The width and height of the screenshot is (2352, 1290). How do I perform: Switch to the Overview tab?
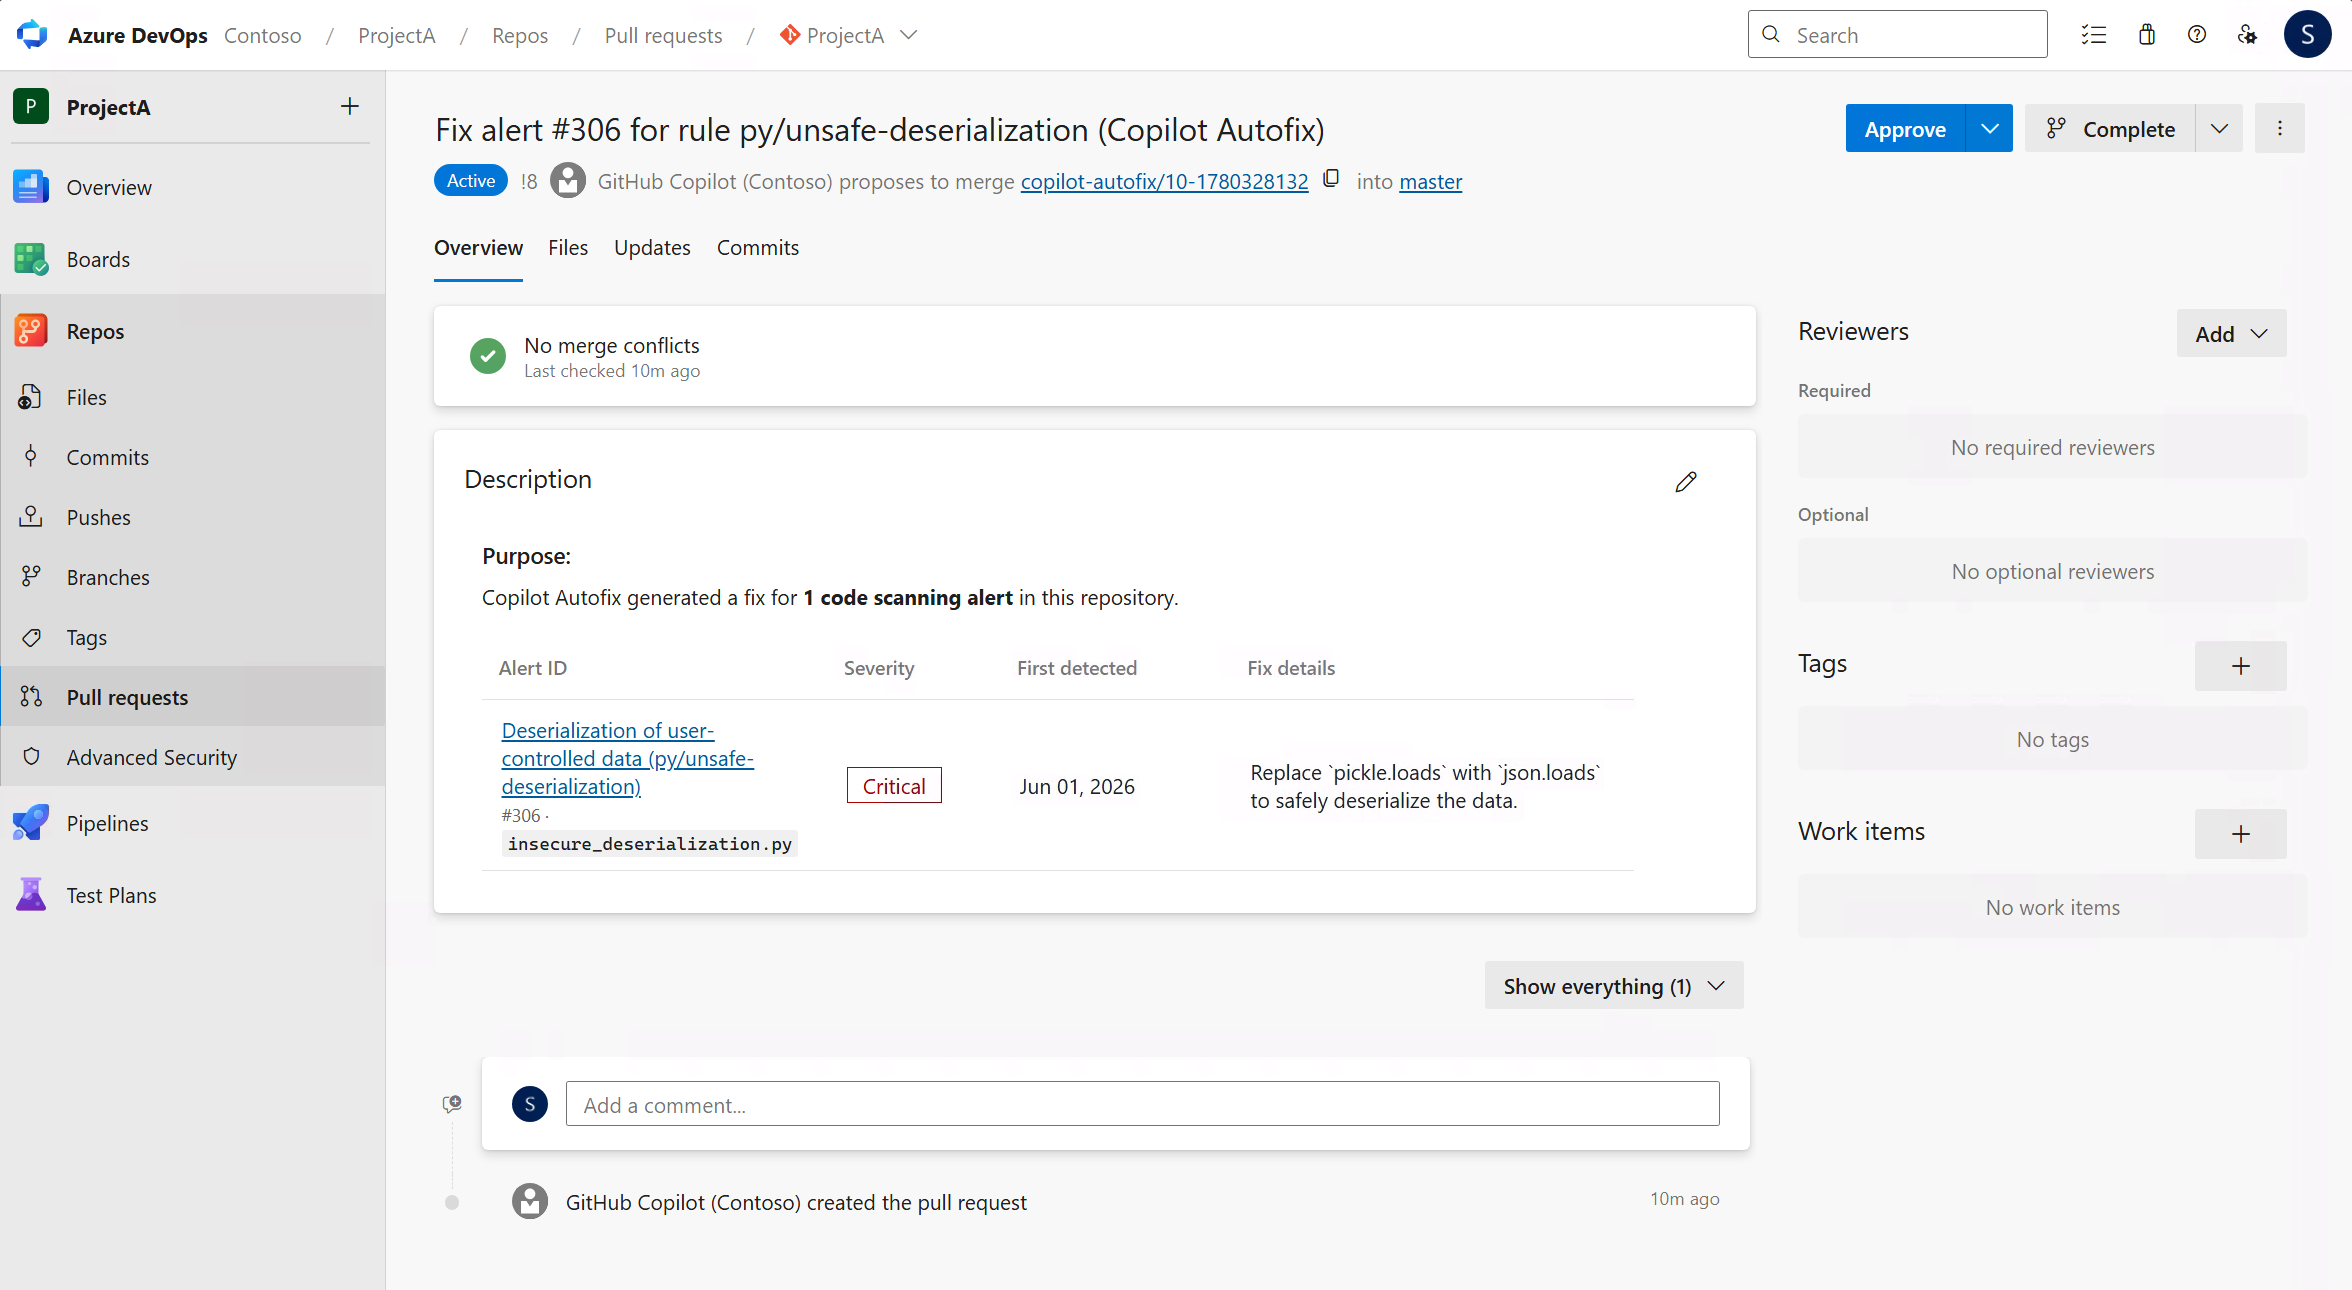click(x=478, y=248)
